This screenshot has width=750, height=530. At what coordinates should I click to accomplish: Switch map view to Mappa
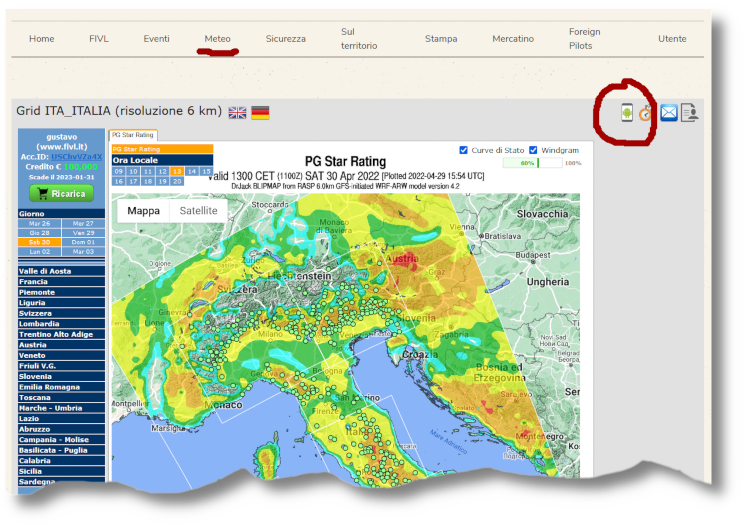(x=143, y=210)
